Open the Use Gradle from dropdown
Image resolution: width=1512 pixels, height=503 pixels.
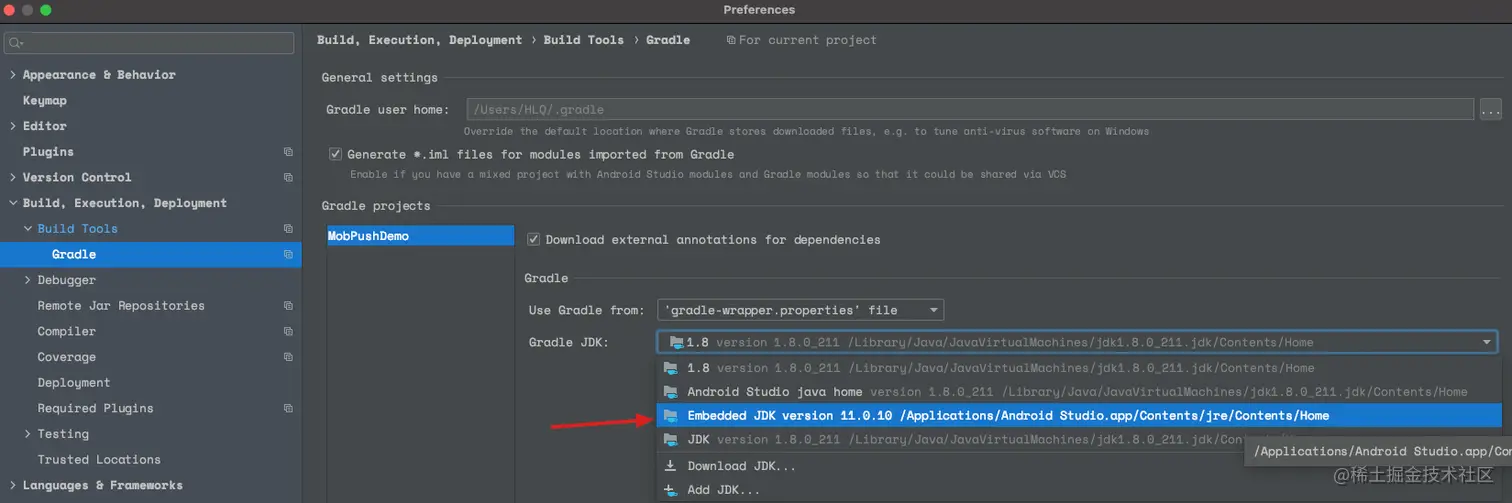(800, 311)
